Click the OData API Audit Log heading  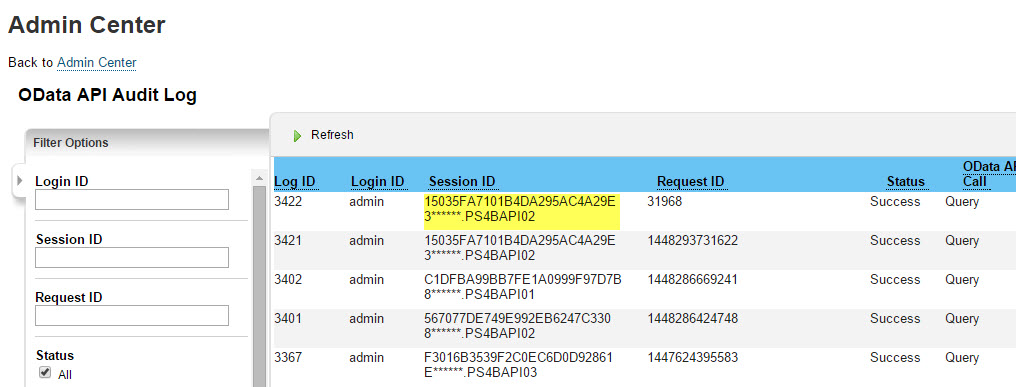[x=108, y=95]
